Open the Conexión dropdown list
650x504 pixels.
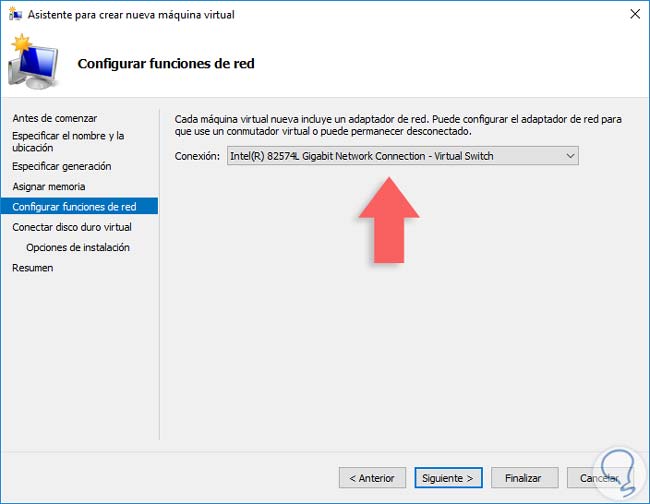coord(402,156)
